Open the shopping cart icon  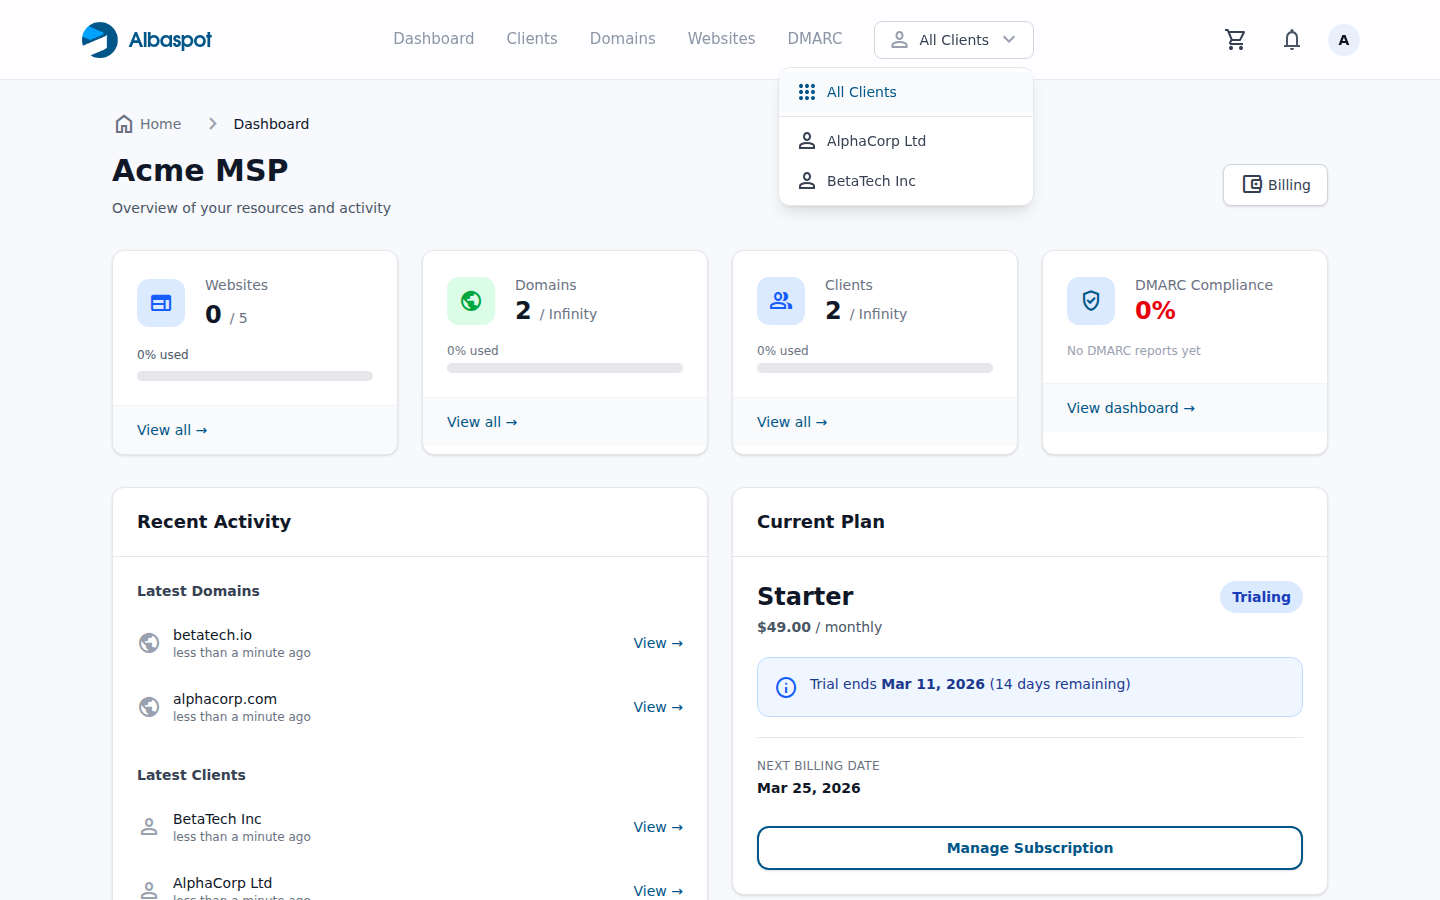(x=1235, y=40)
